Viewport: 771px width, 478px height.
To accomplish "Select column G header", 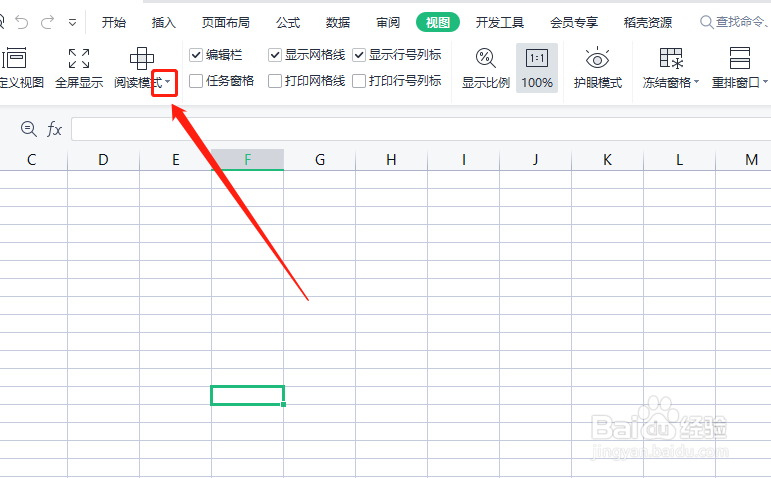I will (320, 160).
